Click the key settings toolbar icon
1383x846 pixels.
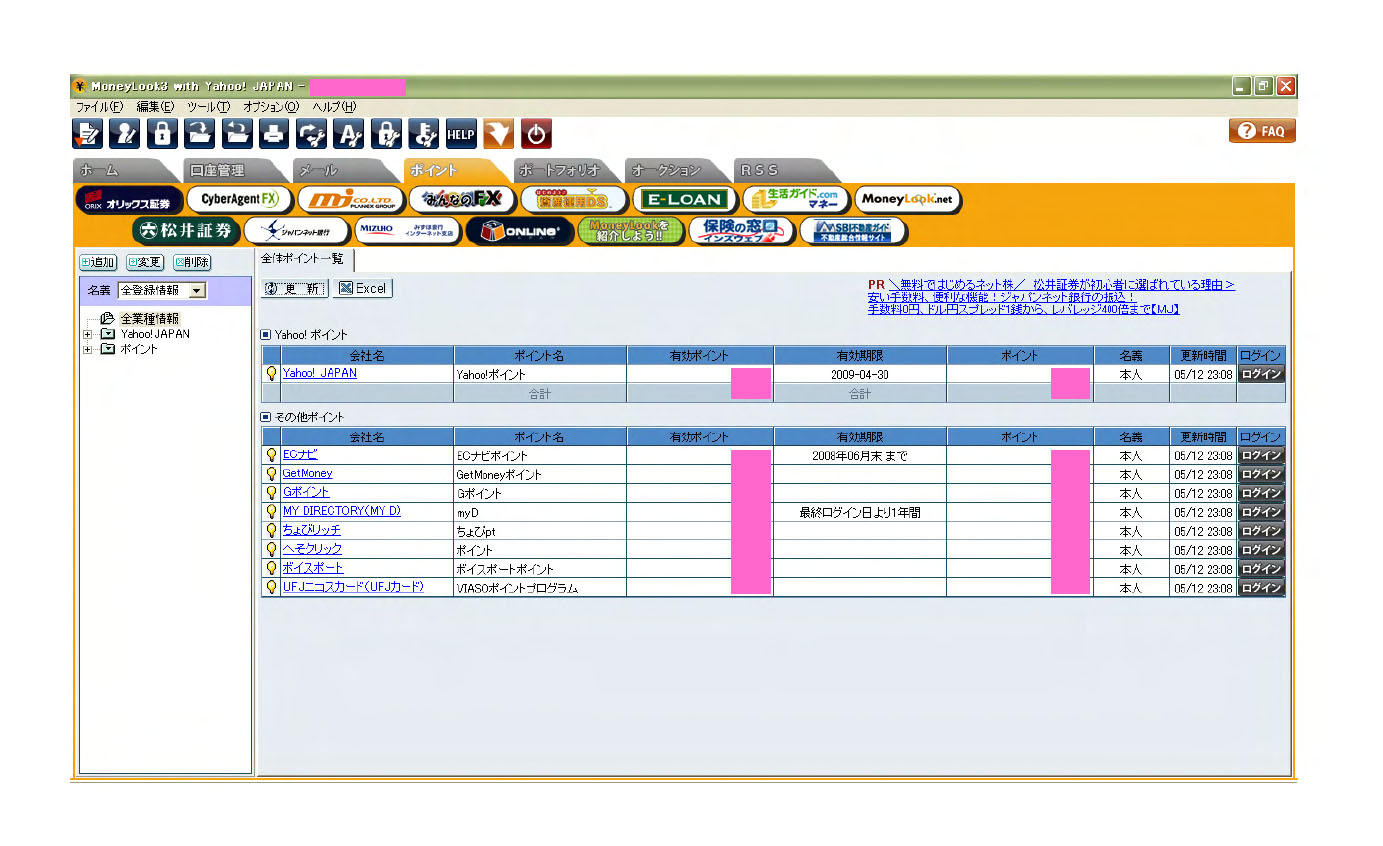pos(423,133)
